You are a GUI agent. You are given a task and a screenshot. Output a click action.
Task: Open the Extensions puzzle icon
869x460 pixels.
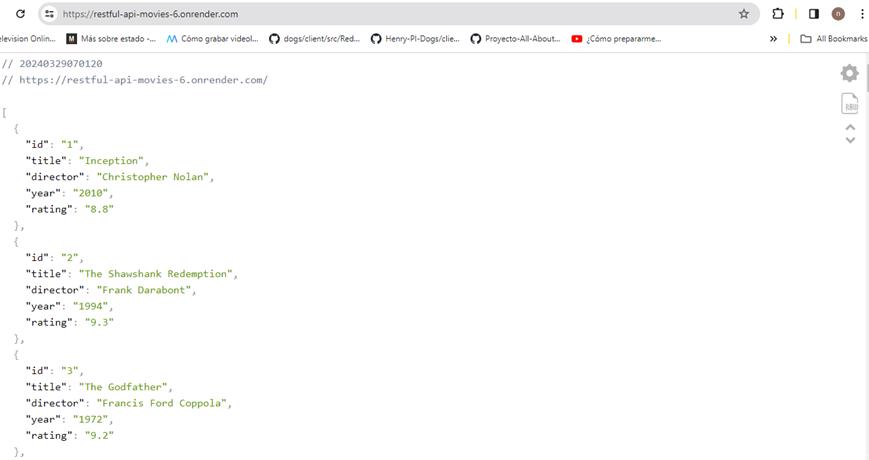coord(778,14)
